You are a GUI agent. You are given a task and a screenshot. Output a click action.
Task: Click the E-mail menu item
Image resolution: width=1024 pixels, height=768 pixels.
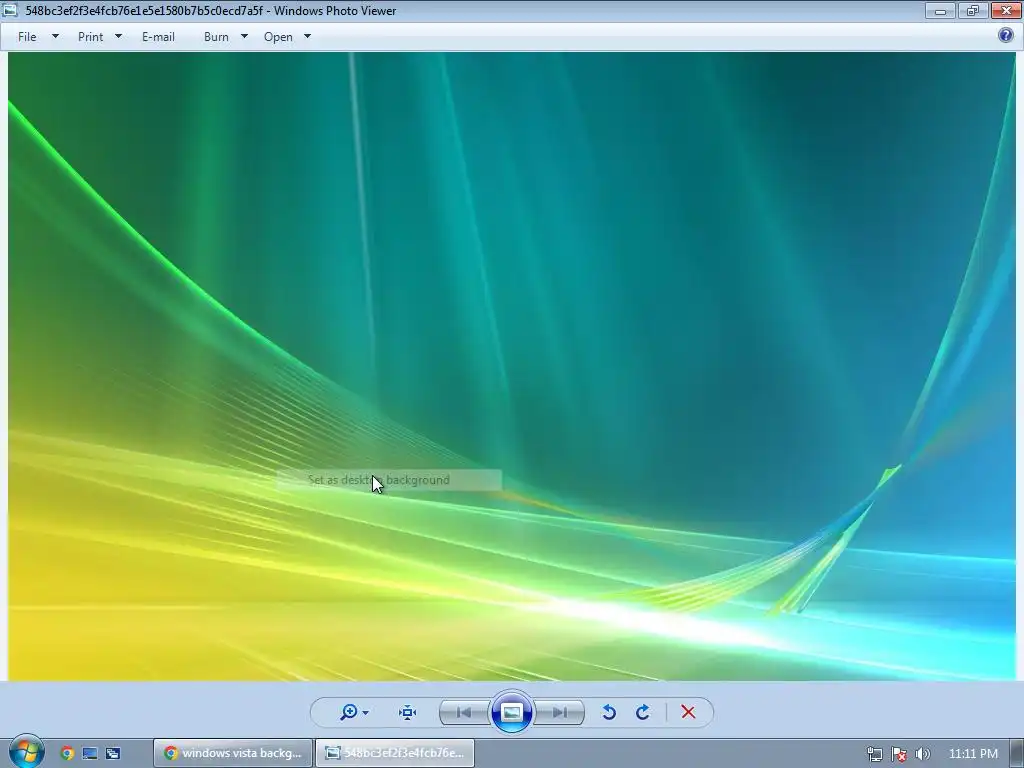(x=158, y=37)
